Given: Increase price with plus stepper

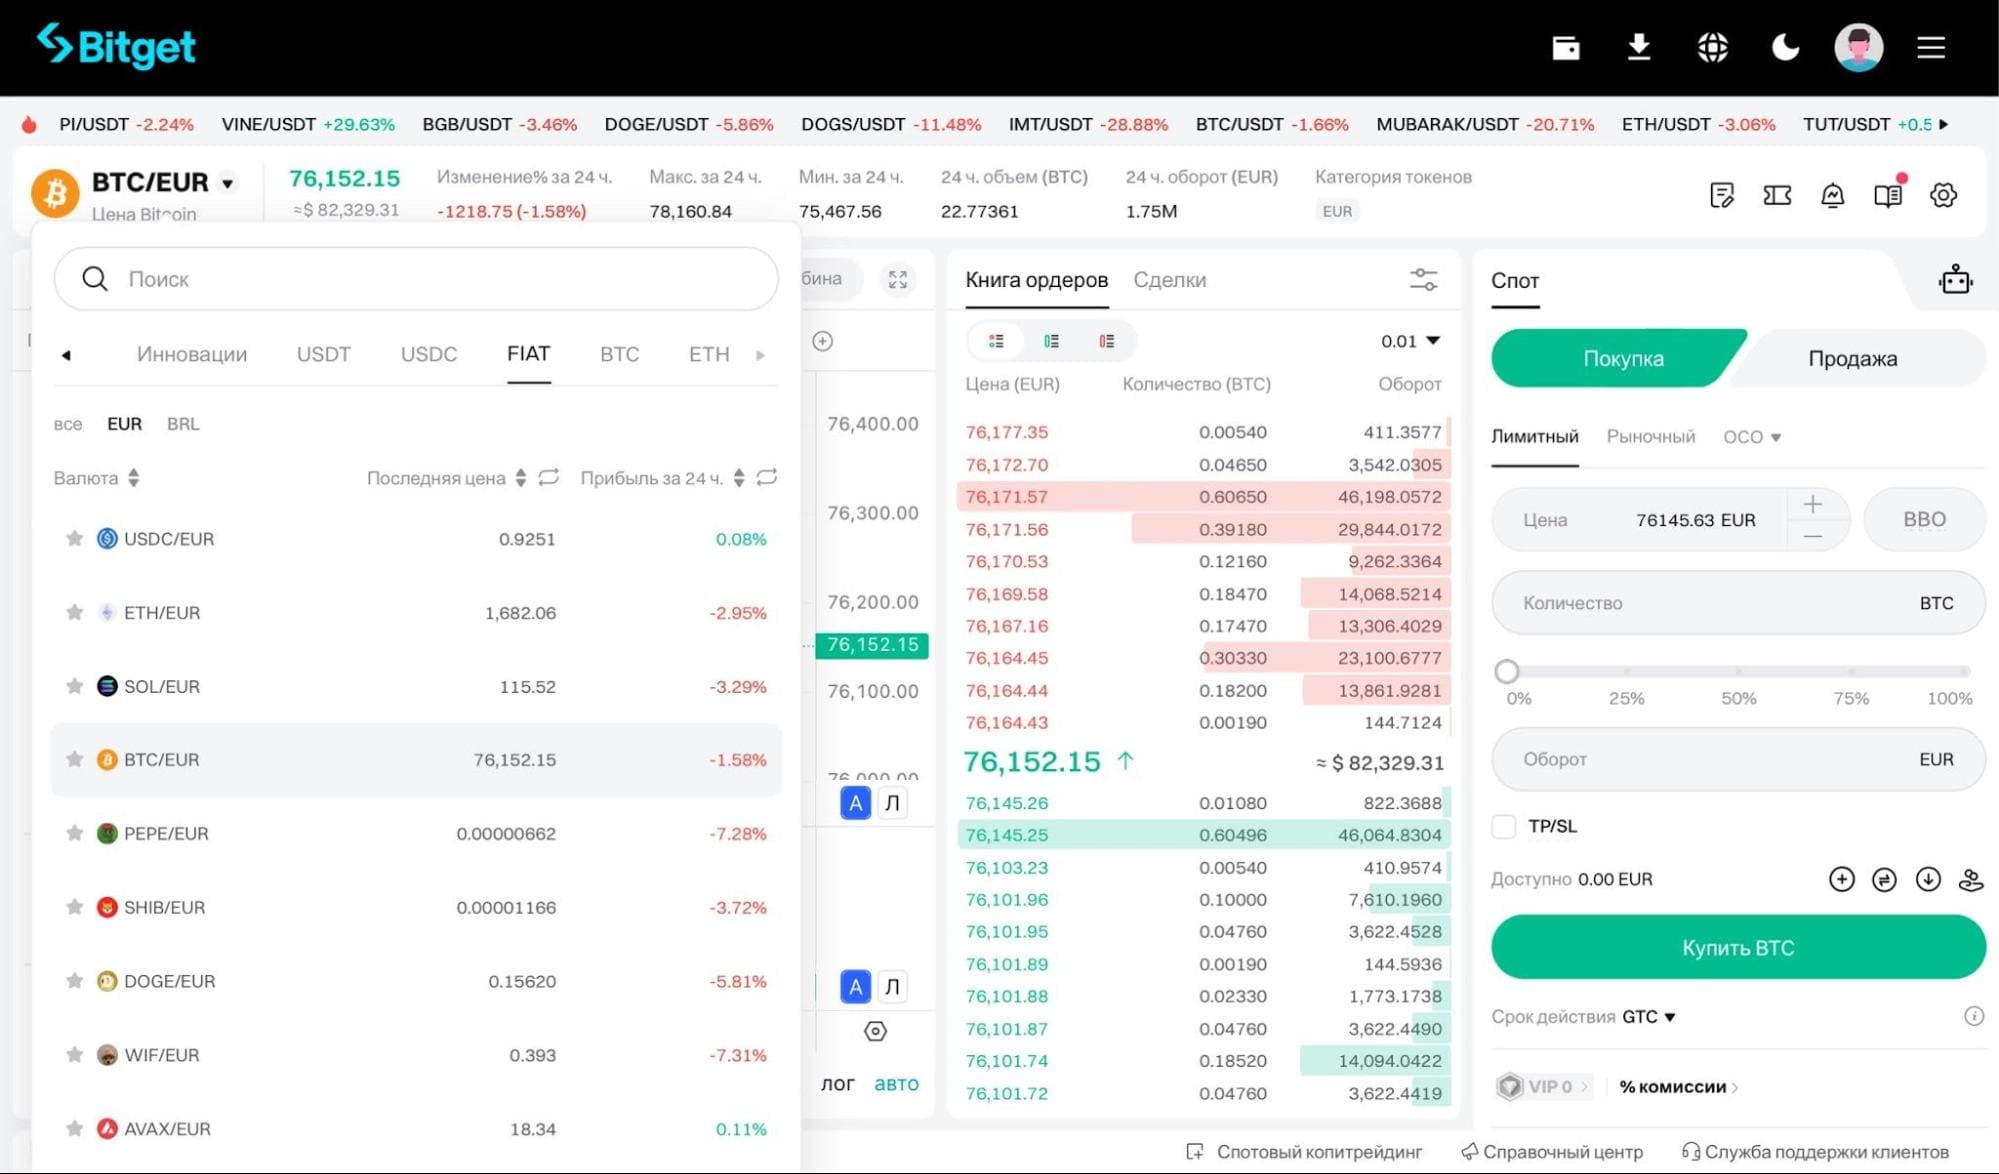Looking at the screenshot, I should [1812, 504].
